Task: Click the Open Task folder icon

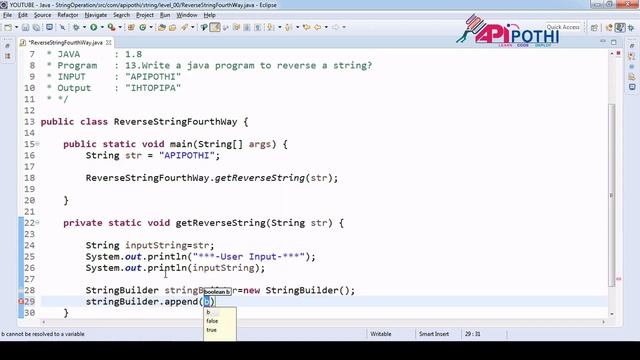Action: point(172,27)
